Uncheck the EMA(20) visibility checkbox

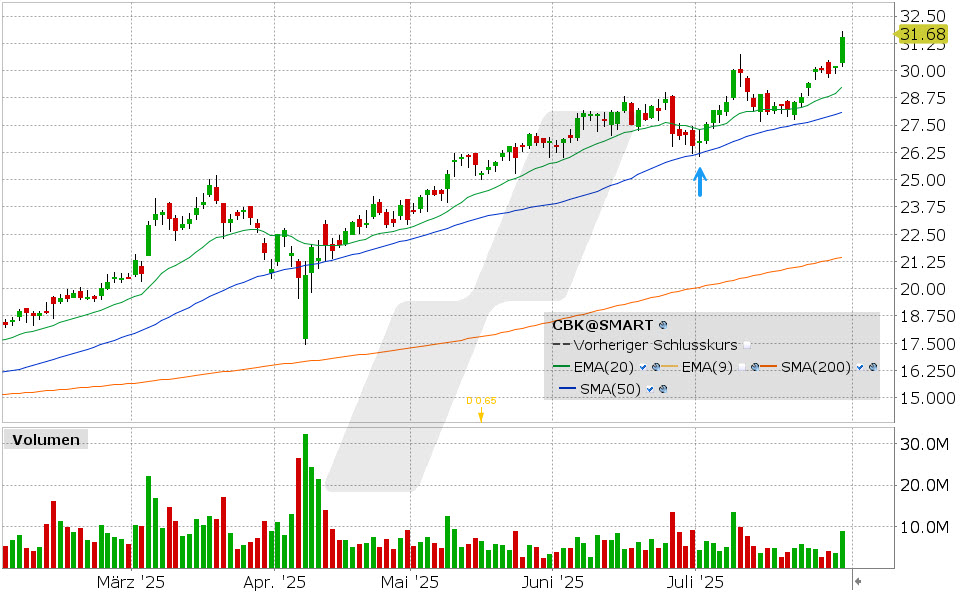pyautogui.click(x=643, y=367)
